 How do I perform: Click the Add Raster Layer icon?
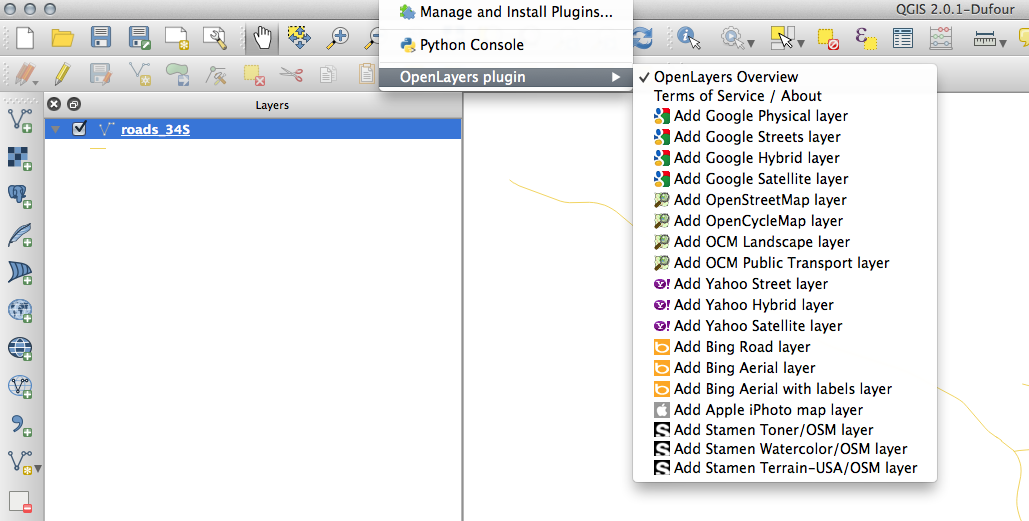pos(19,158)
